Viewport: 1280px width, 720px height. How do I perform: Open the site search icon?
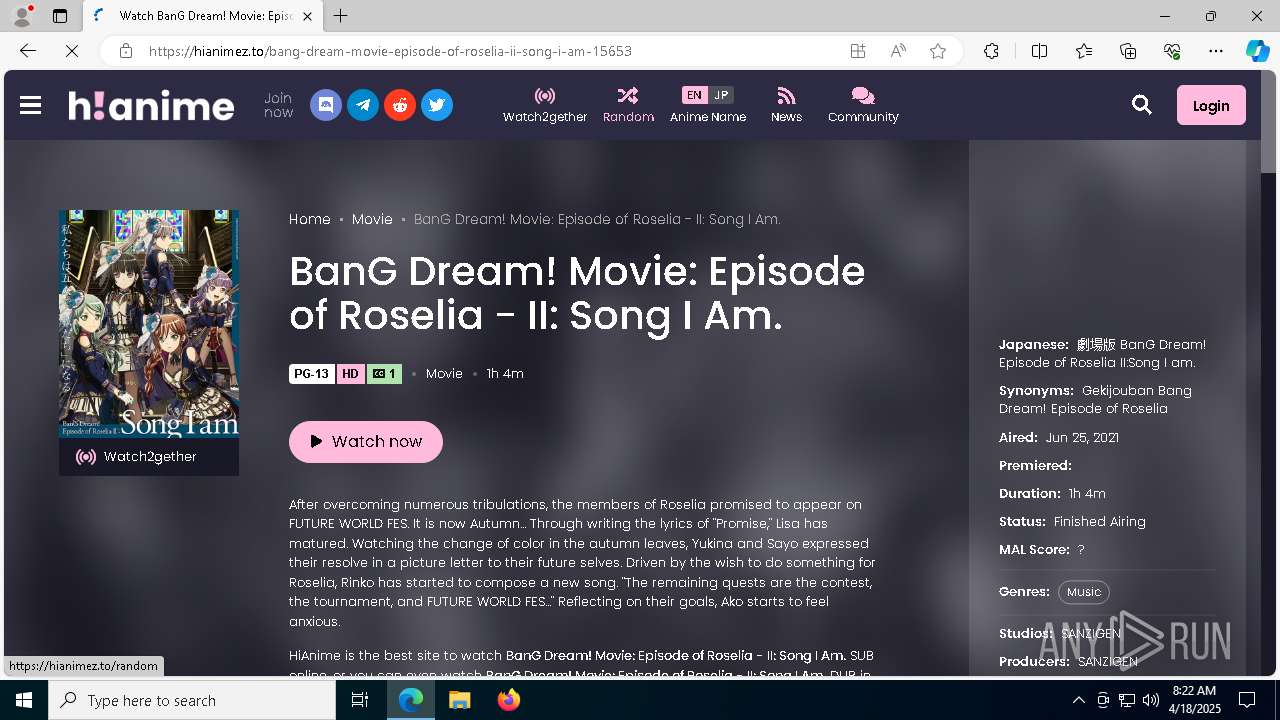(1142, 105)
